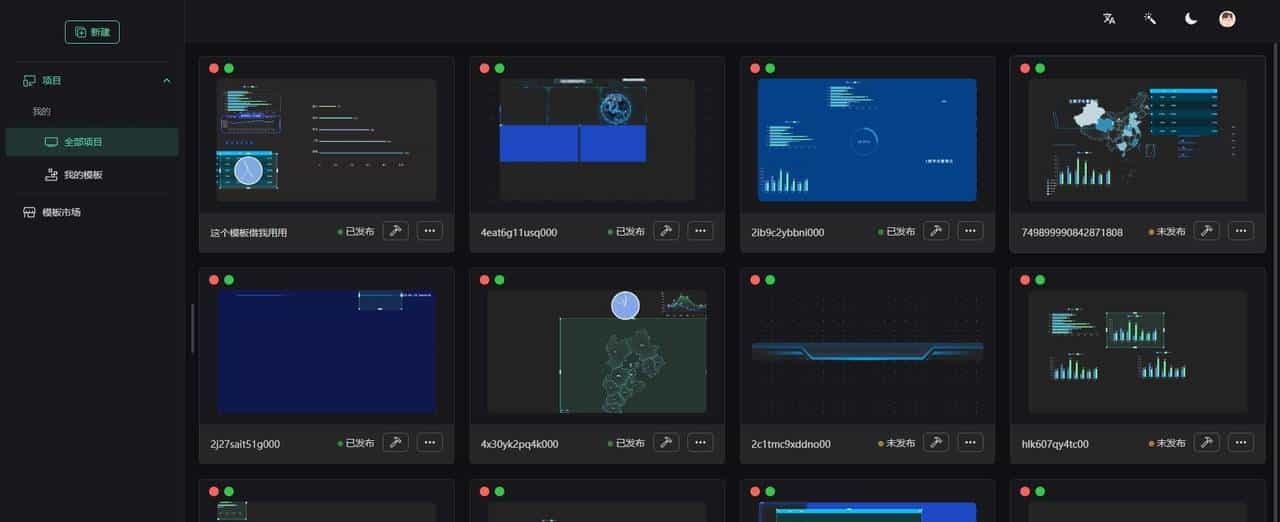
Task: Click project name 2ib9c2ybbni000
Action: 788,232
